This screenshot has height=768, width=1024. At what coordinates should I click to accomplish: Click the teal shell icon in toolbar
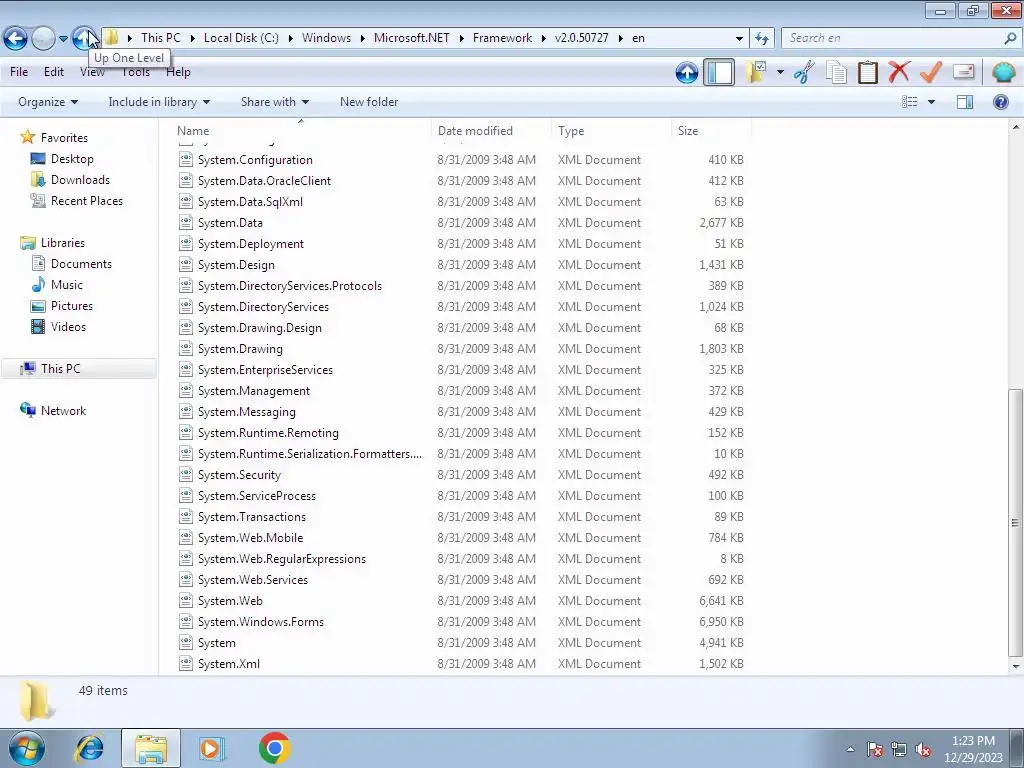1003,72
